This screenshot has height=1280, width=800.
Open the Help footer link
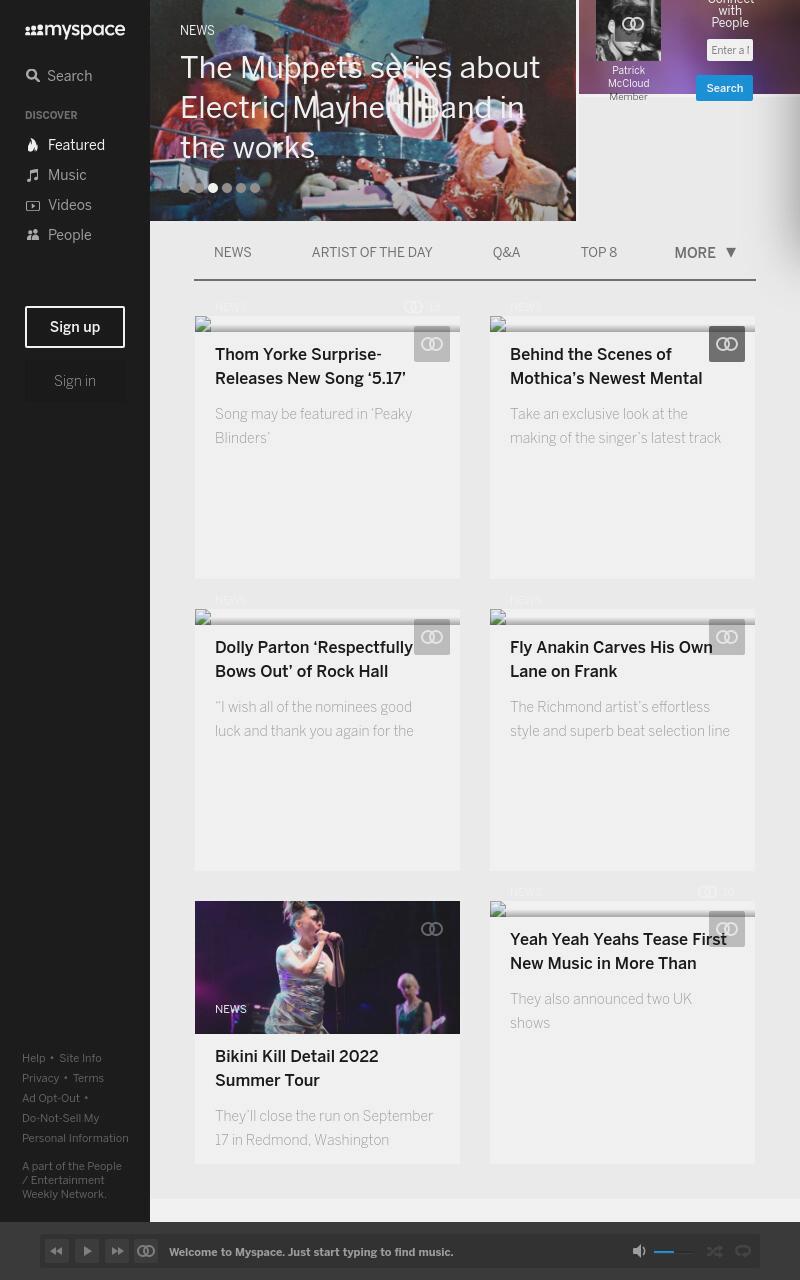34,1058
